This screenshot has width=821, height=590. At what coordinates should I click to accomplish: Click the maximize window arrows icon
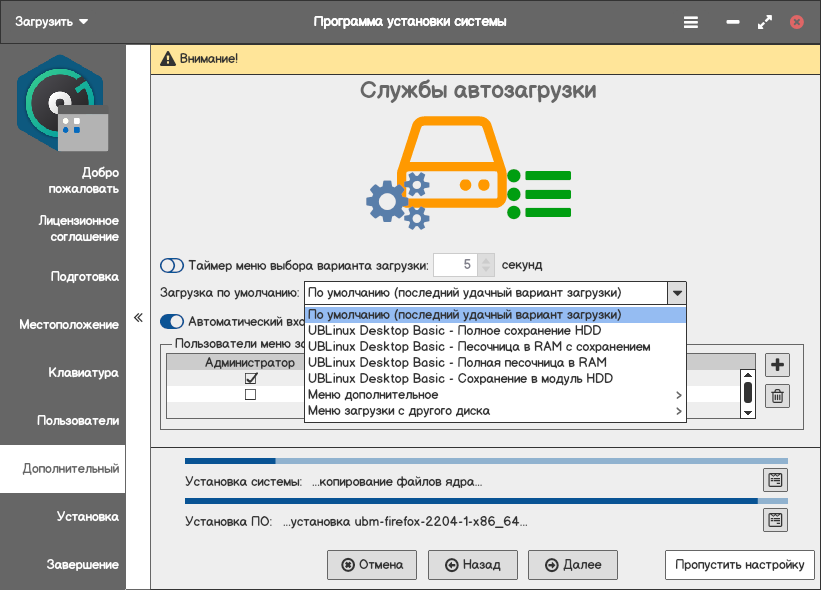[x=765, y=21]
